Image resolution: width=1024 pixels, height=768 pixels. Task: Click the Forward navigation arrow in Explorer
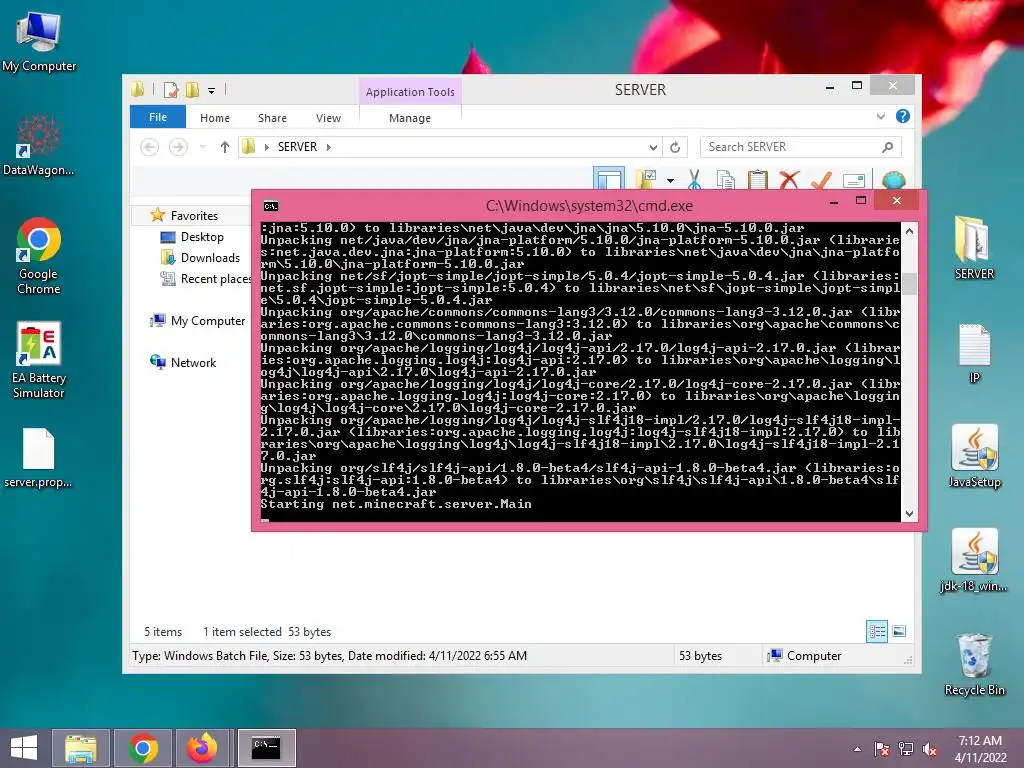tap(178, 147)
